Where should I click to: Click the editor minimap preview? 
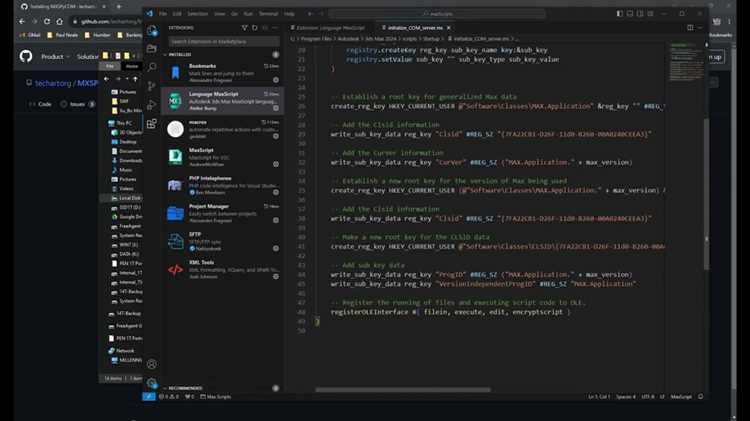point(686,62)
